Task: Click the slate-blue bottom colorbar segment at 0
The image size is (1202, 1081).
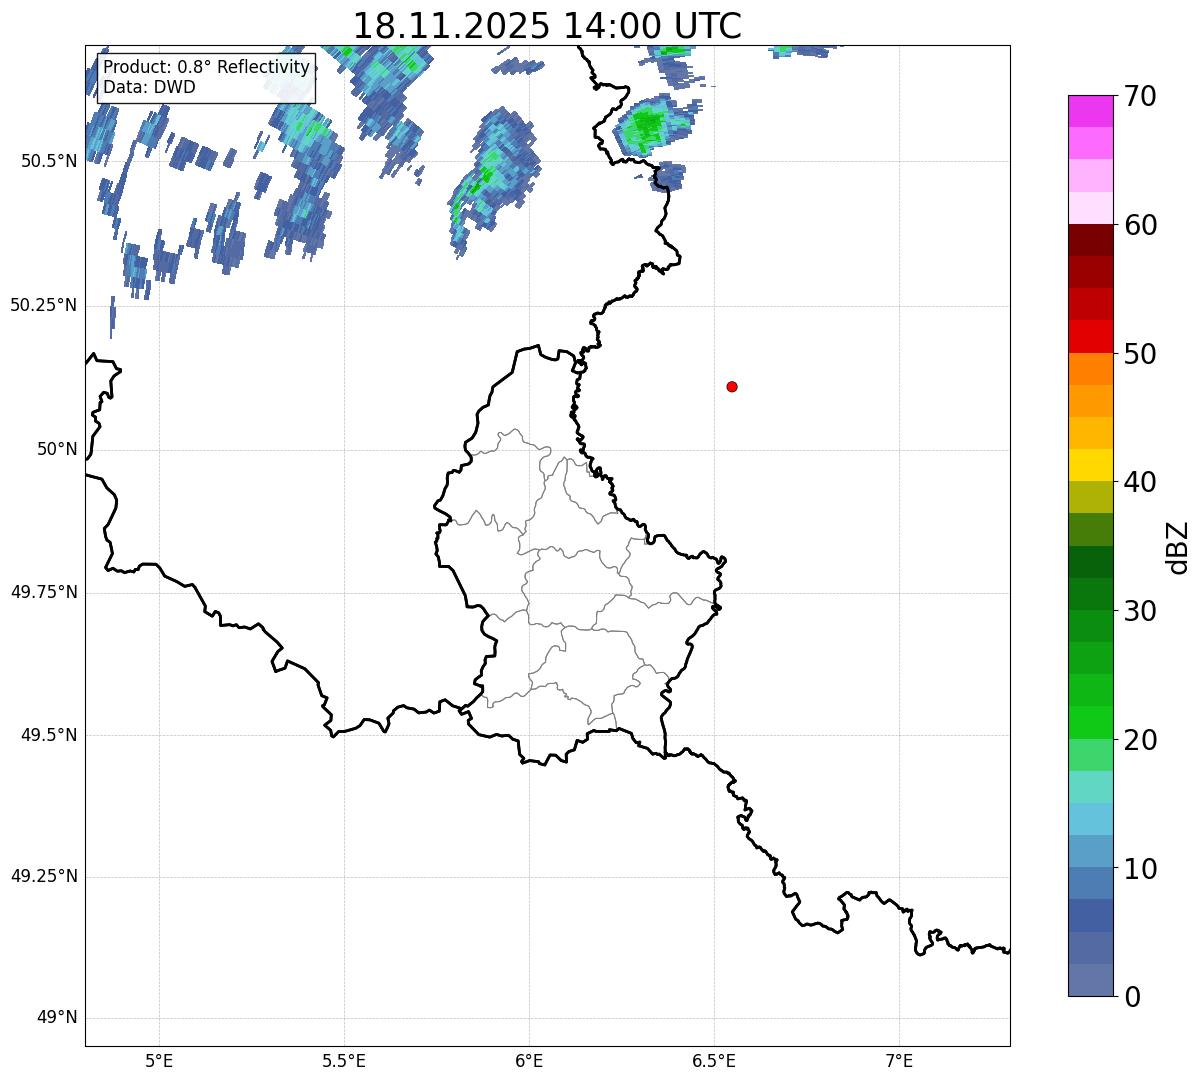Action: 1089,980
